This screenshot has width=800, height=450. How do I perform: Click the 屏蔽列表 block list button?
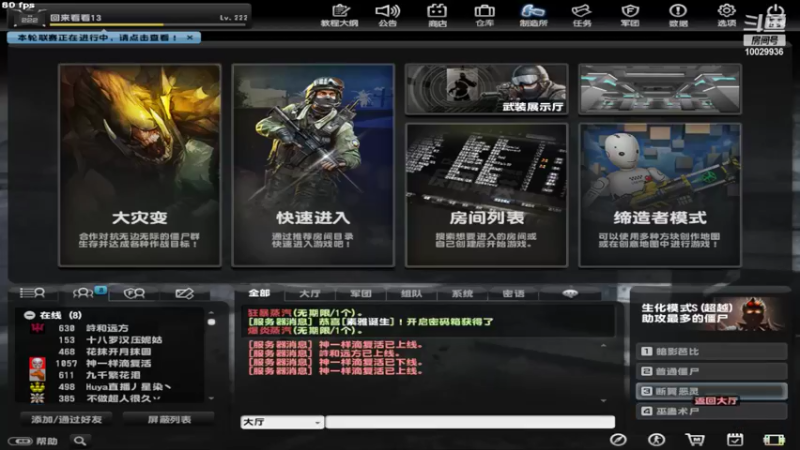click(x=169, y=419)
